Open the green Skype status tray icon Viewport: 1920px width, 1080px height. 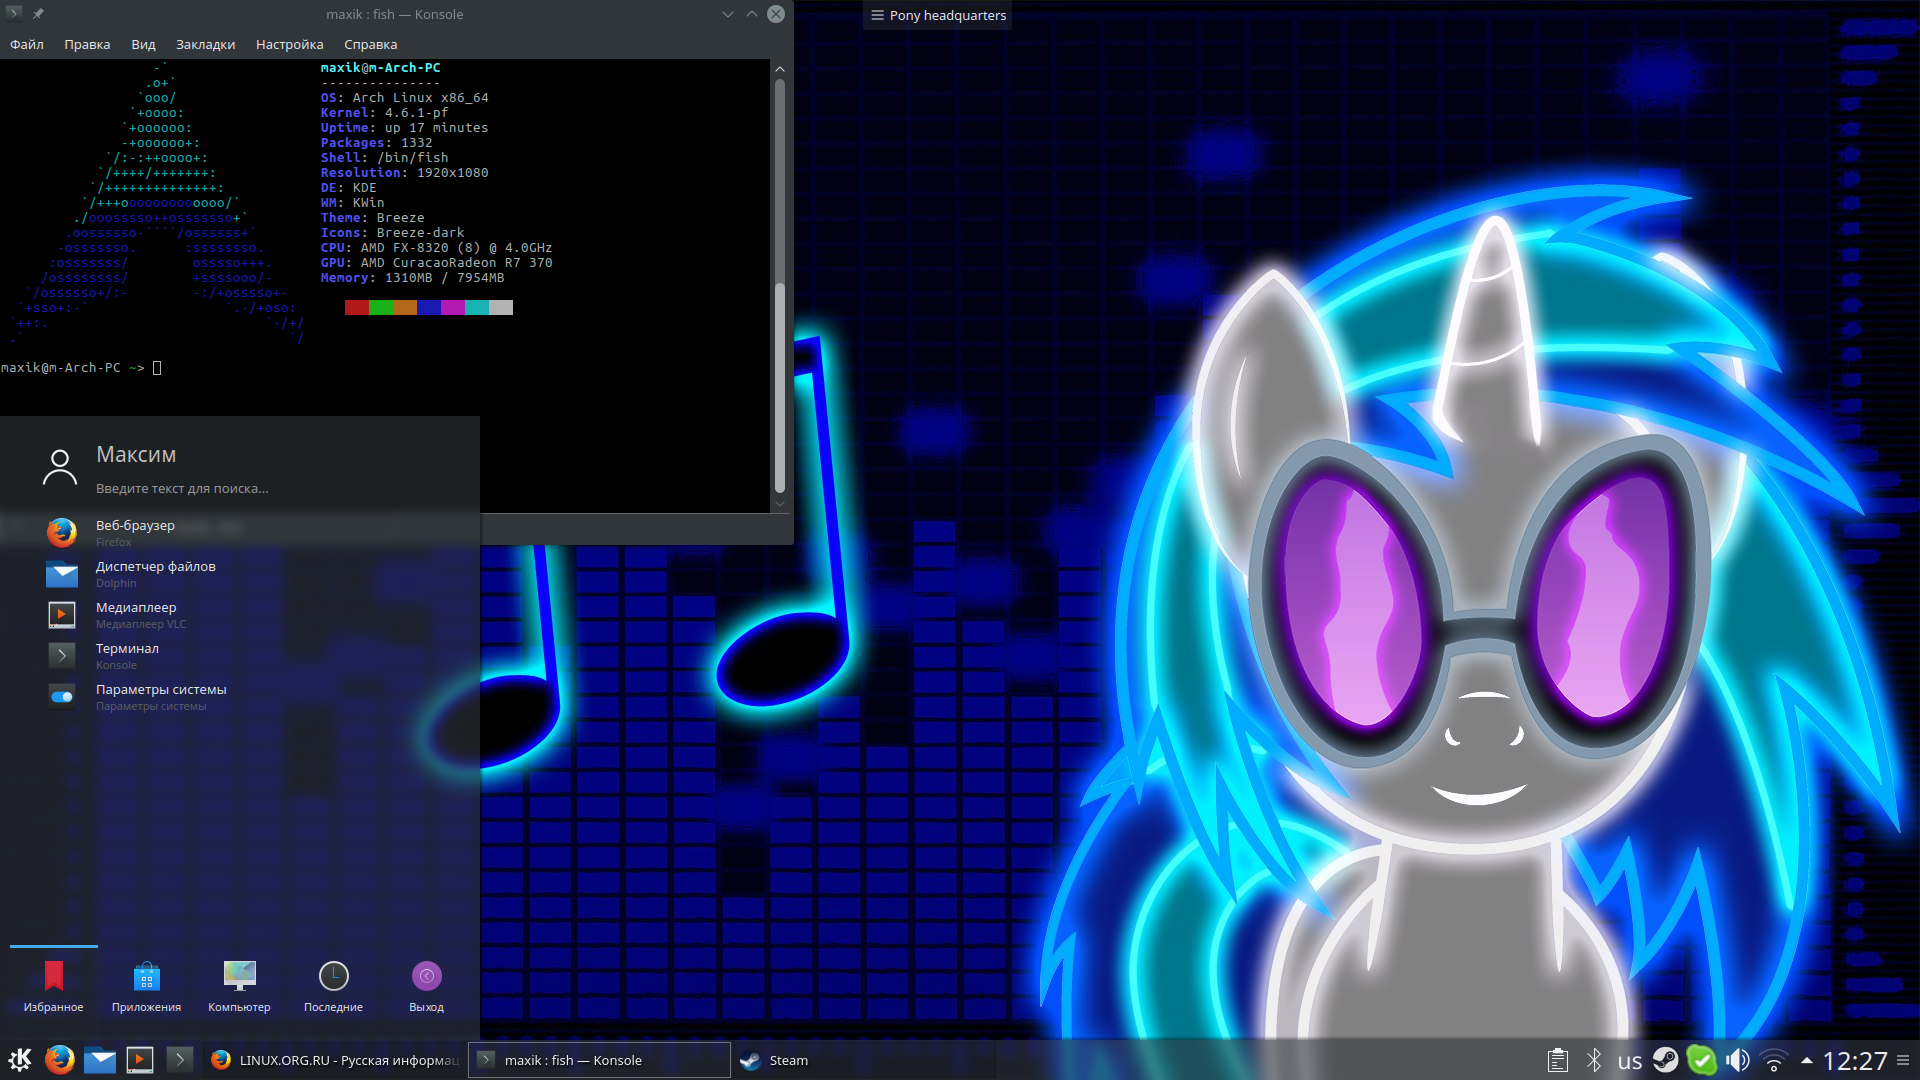1701,1060
